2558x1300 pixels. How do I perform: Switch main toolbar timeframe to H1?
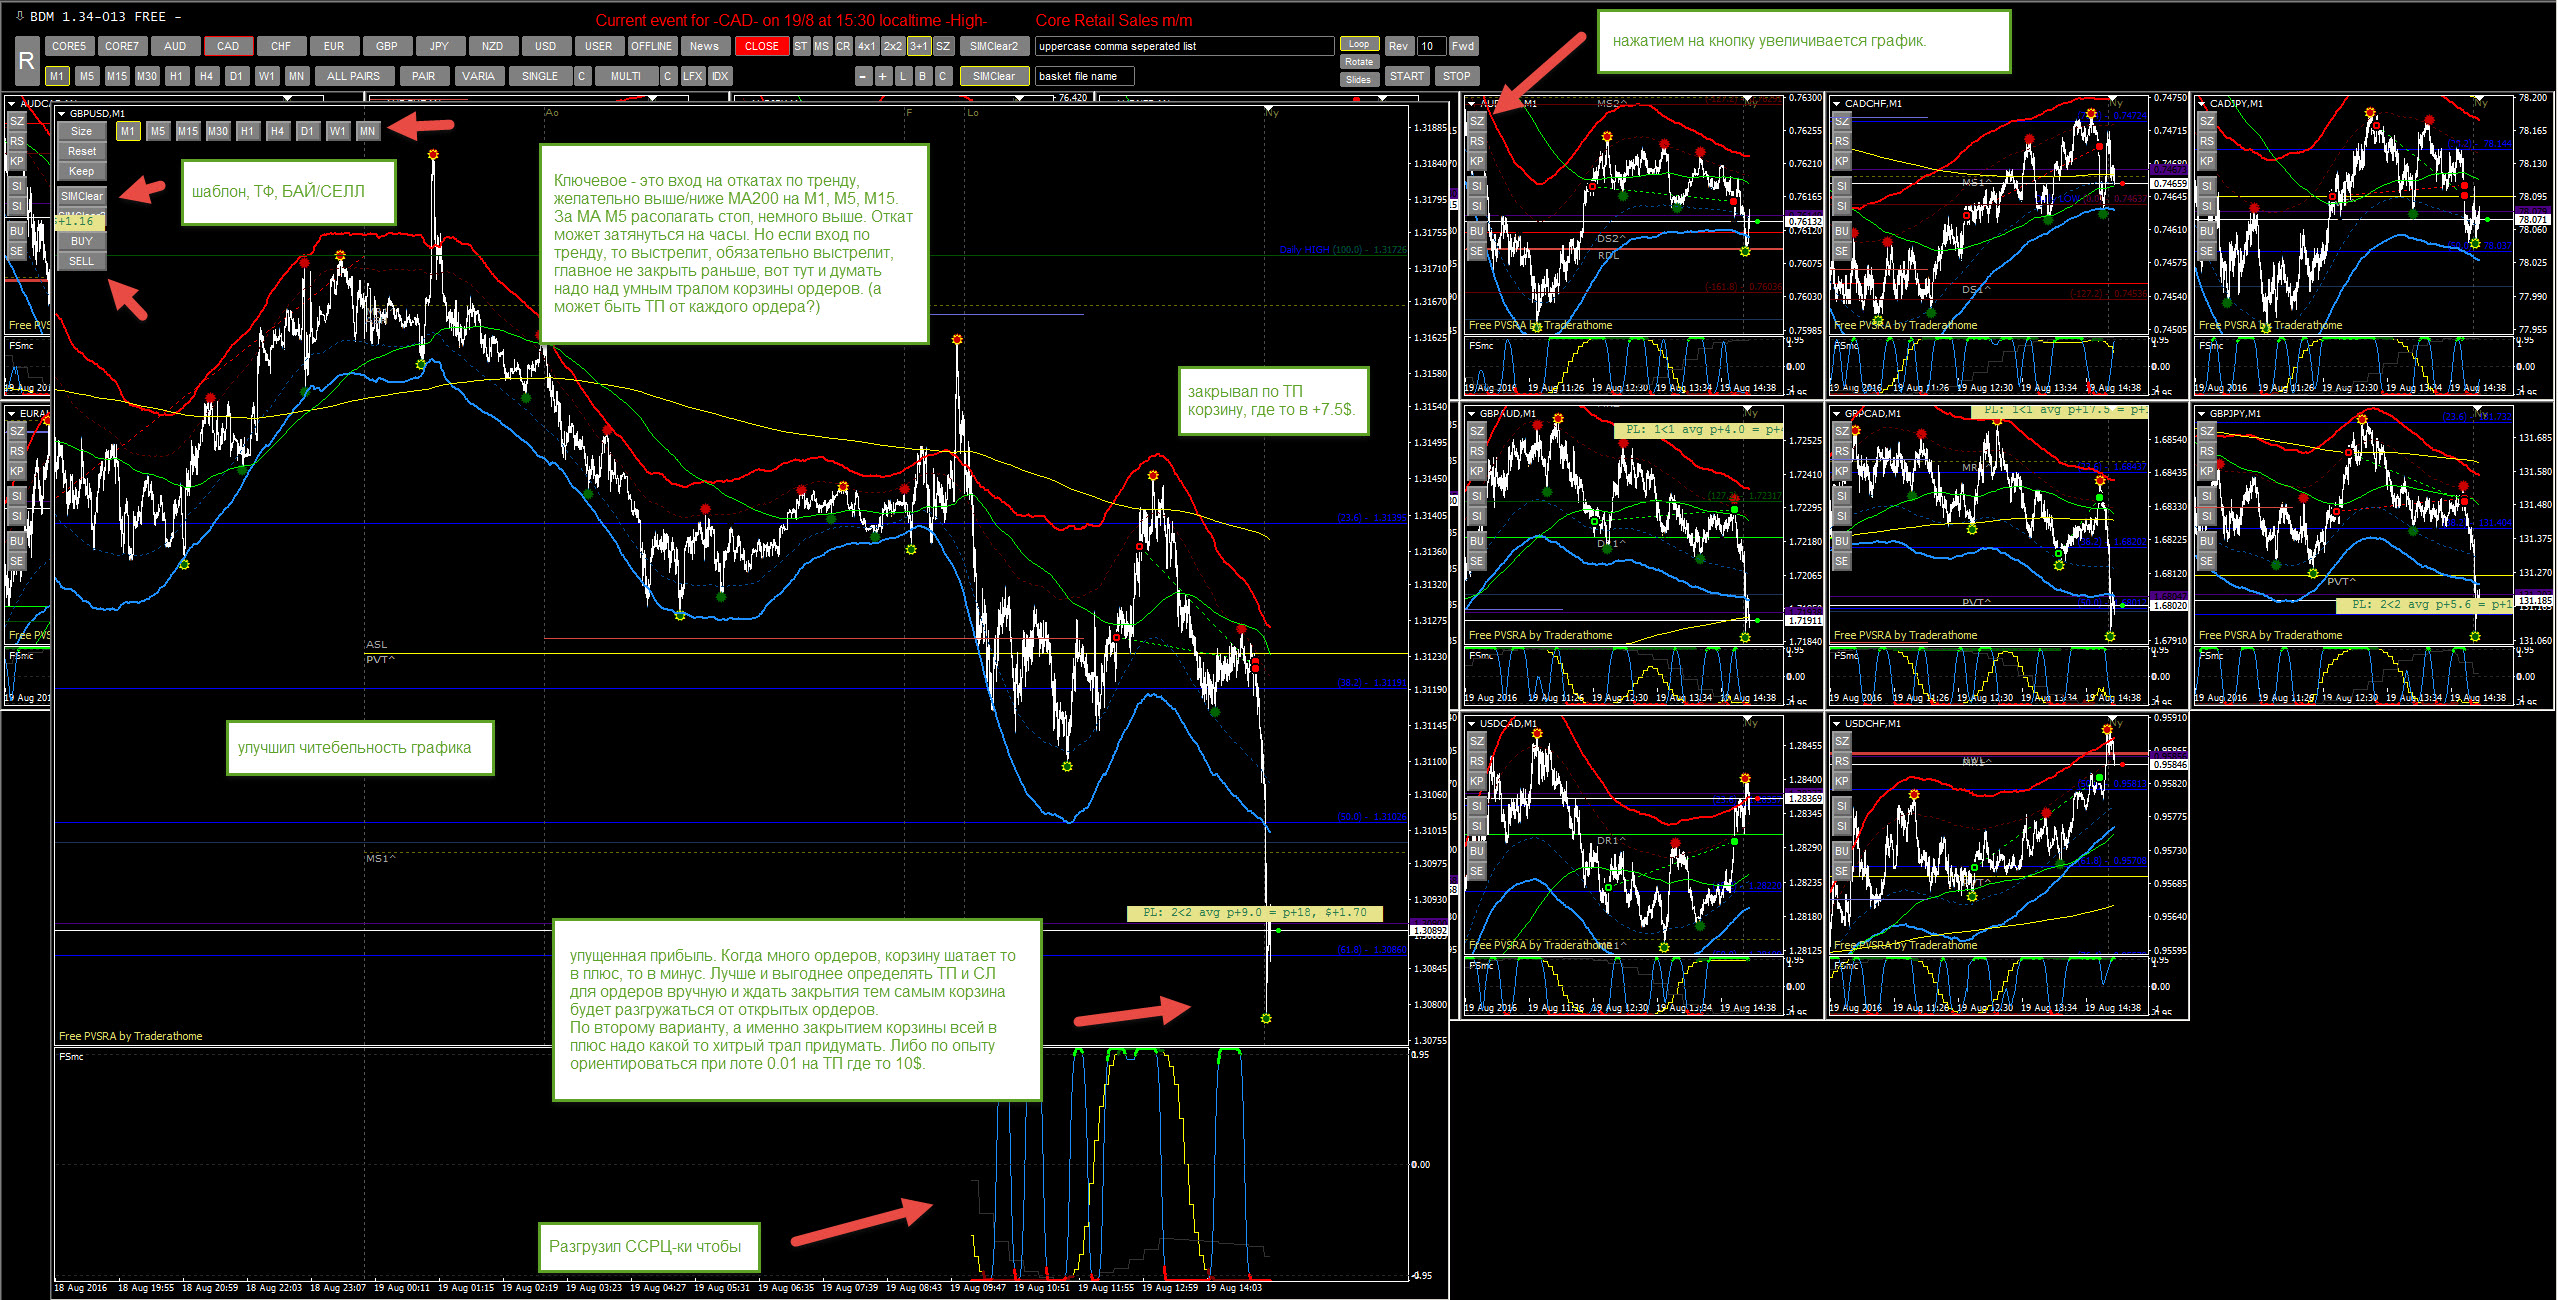pos(177,76)
